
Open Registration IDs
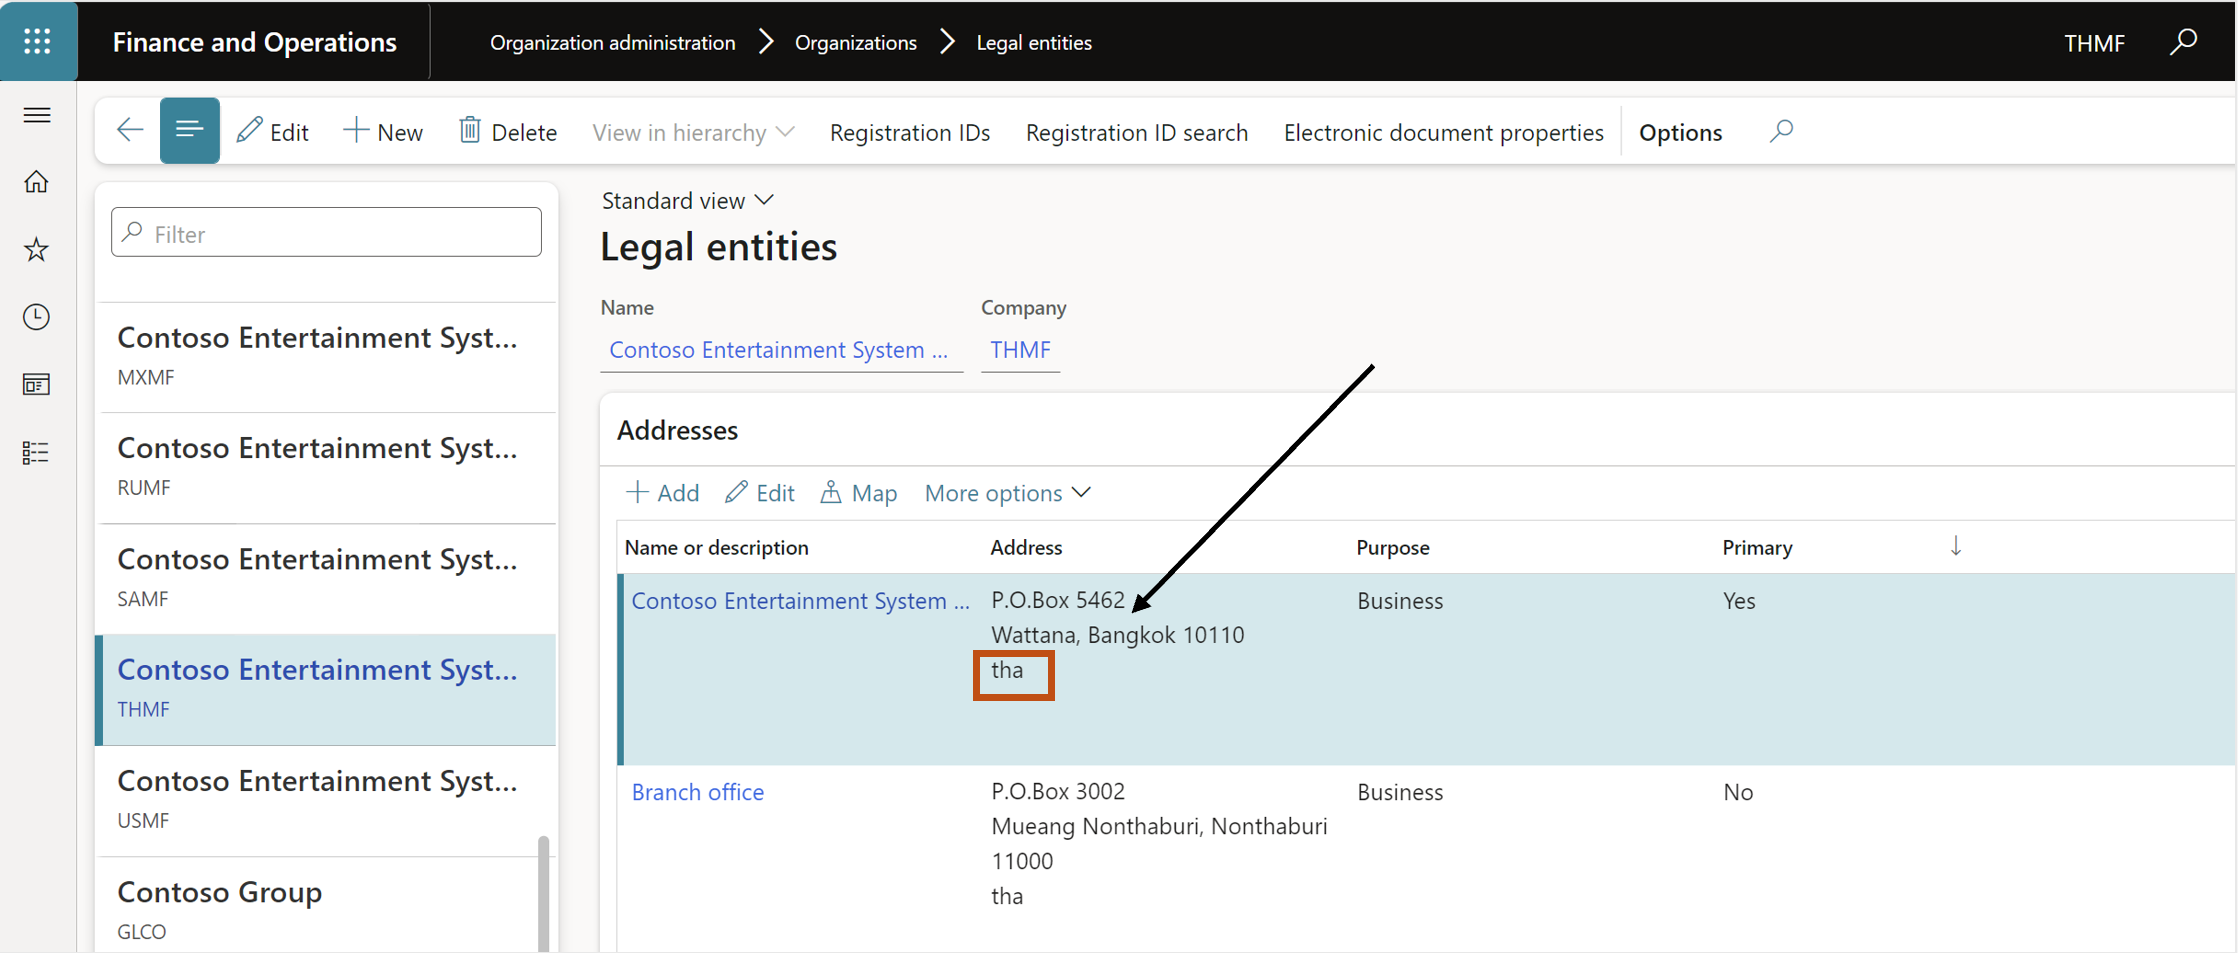[x=910, y=132]
